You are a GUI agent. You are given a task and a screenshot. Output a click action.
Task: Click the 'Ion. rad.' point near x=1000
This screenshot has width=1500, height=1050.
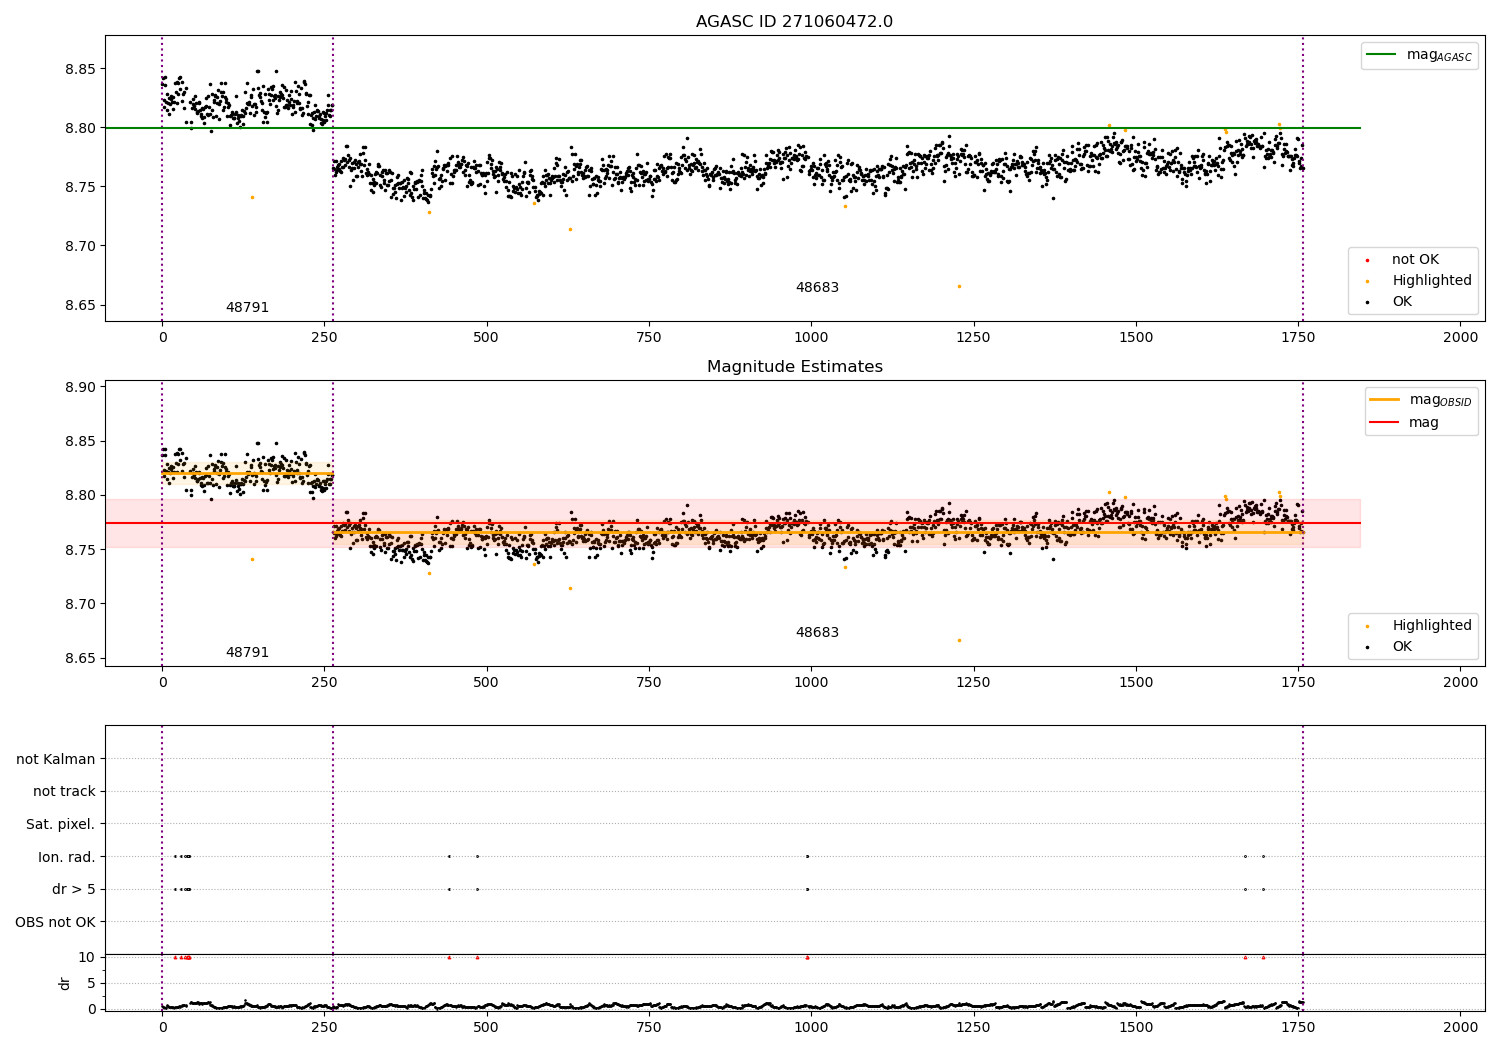coord(807,857)
